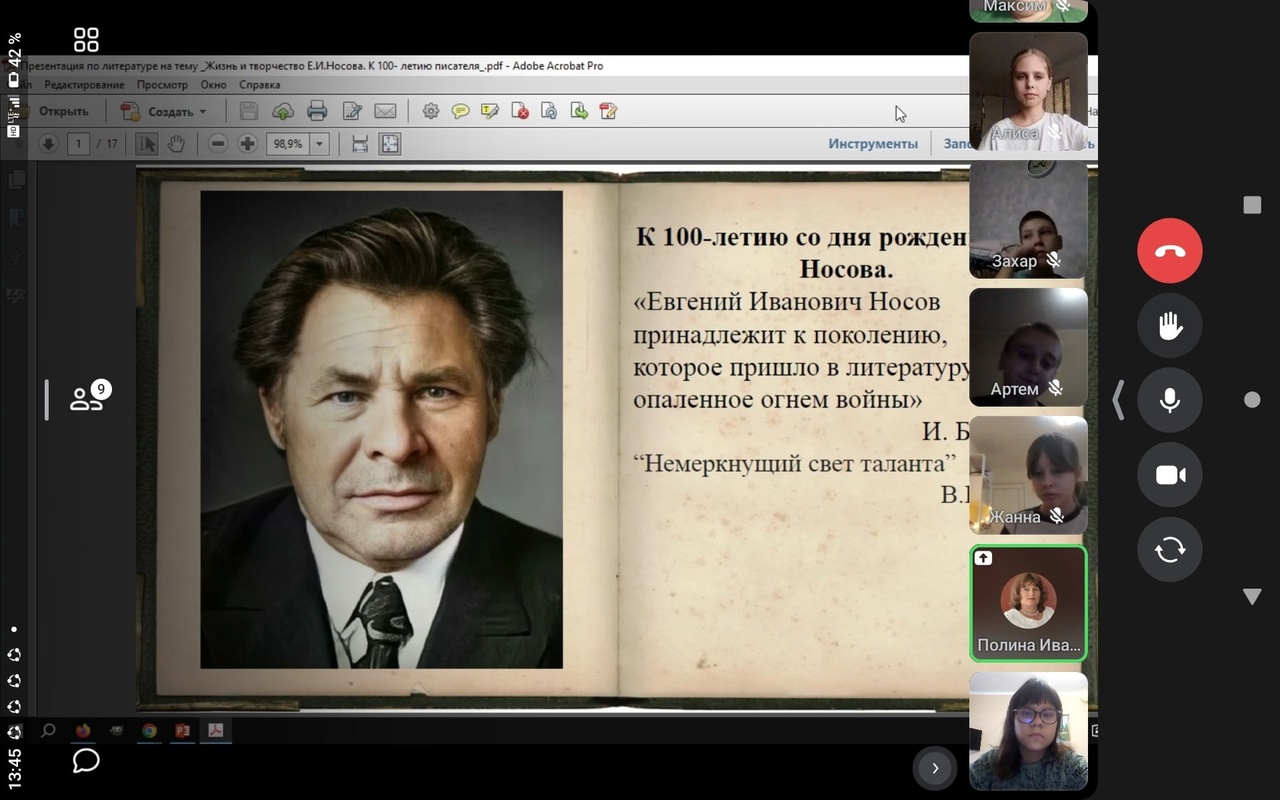Viewport: 1280px width, 800px height.
Task: End the call with the red hang-up button
Action: [1170, 251]
